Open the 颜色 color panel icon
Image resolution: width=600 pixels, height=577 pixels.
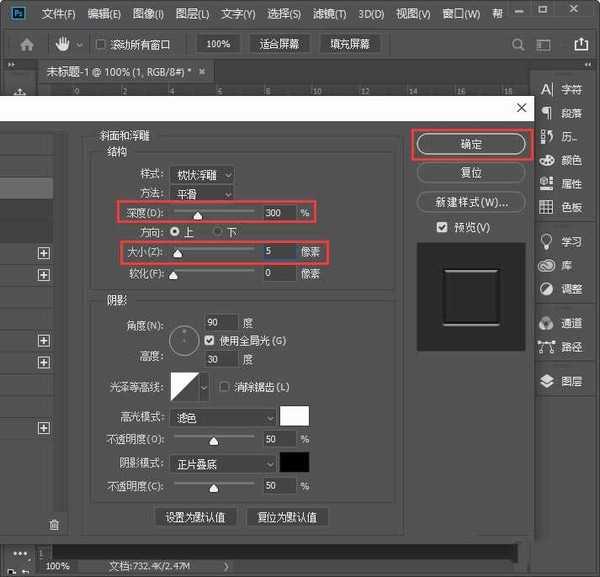click(547, 160)
